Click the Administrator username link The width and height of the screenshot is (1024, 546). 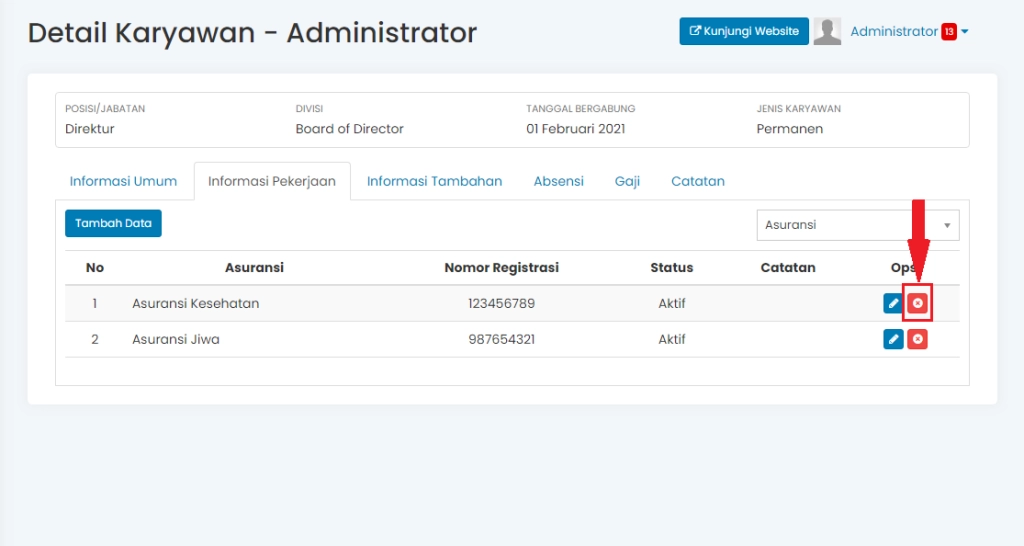click(894, 32)
